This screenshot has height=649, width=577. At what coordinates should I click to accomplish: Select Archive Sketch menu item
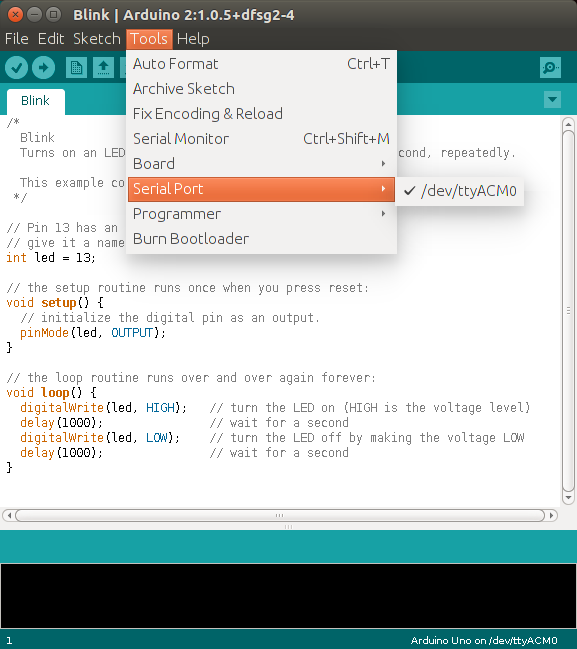pos(261,89)
